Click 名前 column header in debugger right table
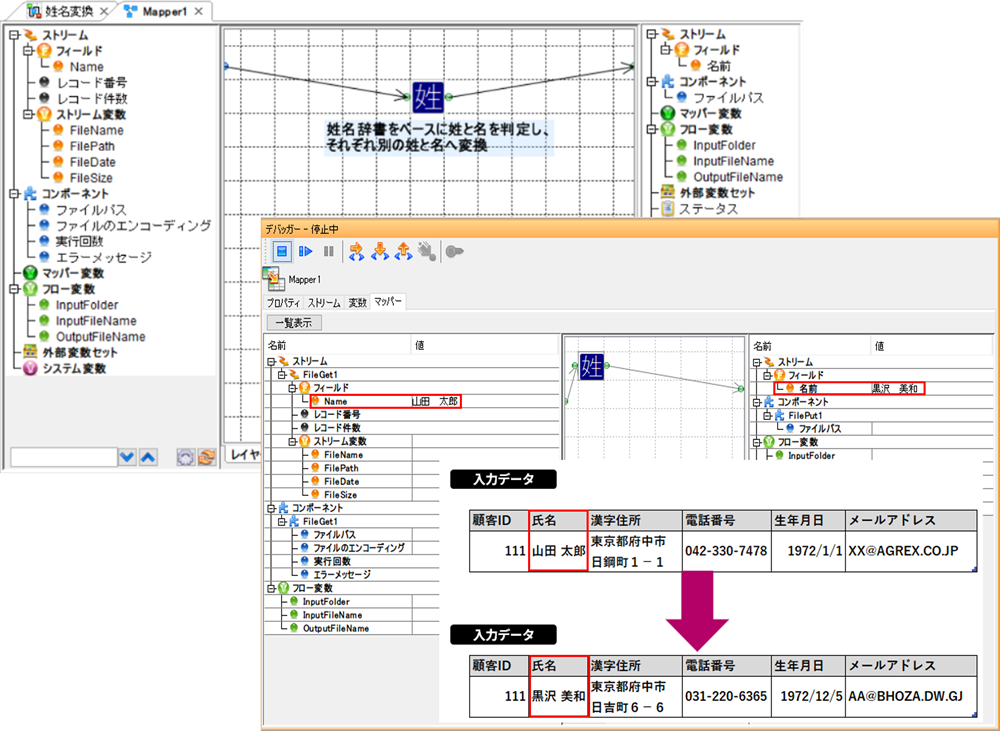Image resolution: width=1000 pixels, height=731 pixels. coord(811,346)
